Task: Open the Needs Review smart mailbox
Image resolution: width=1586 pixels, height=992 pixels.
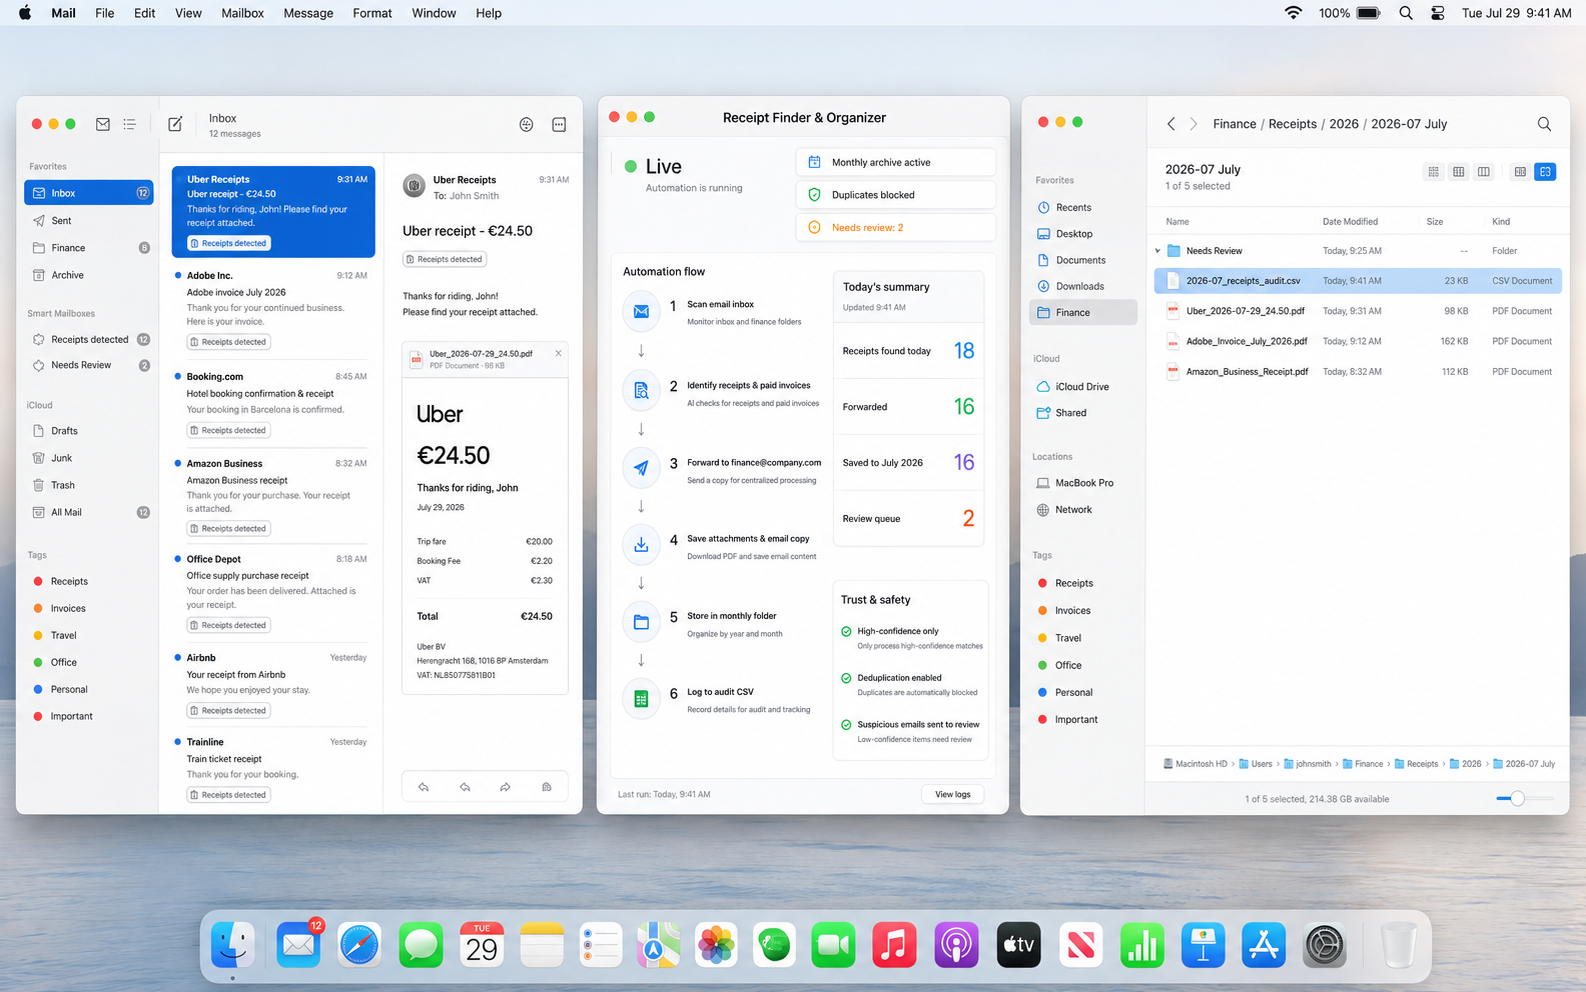Action: [89, 365]
